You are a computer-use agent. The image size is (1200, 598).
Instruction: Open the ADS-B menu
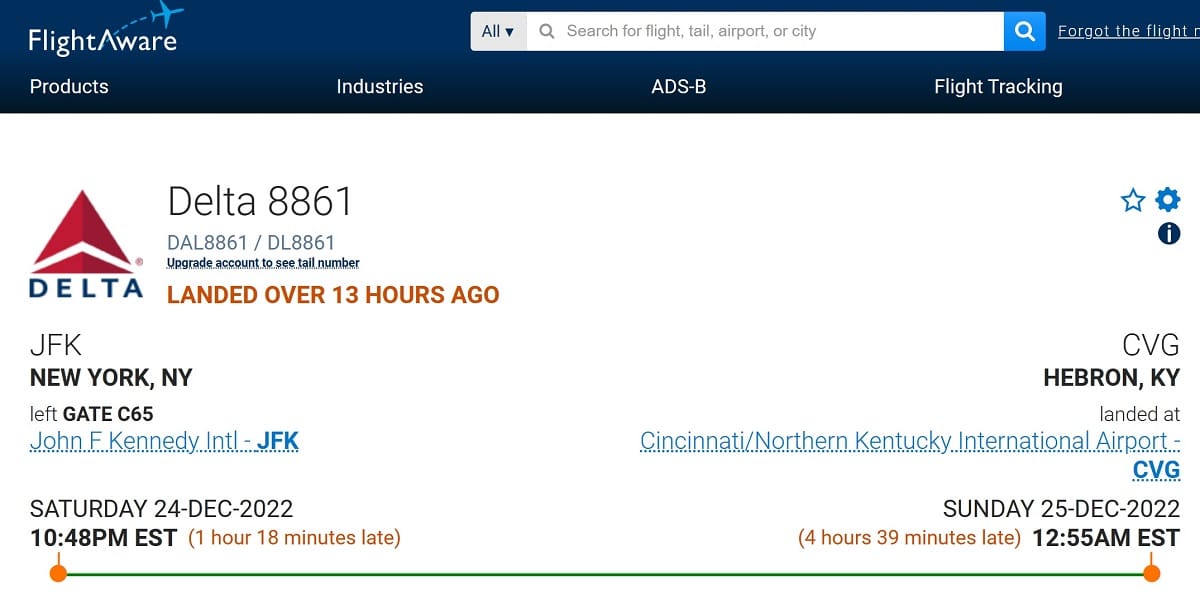[x=679, y=87]
